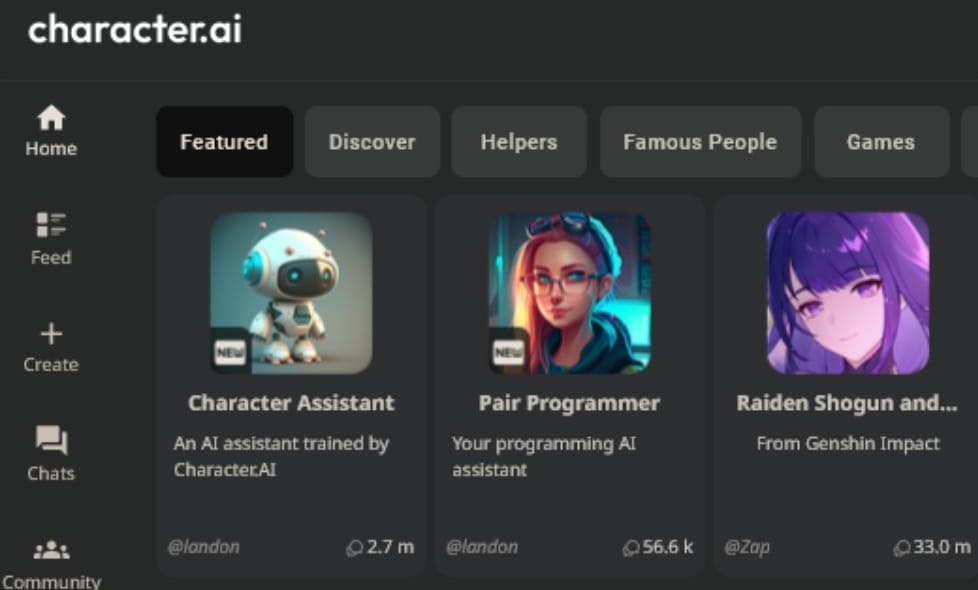The image size is (978, 590).
Task: Open Pair Programmer avatar image
Action: point(569,293)
